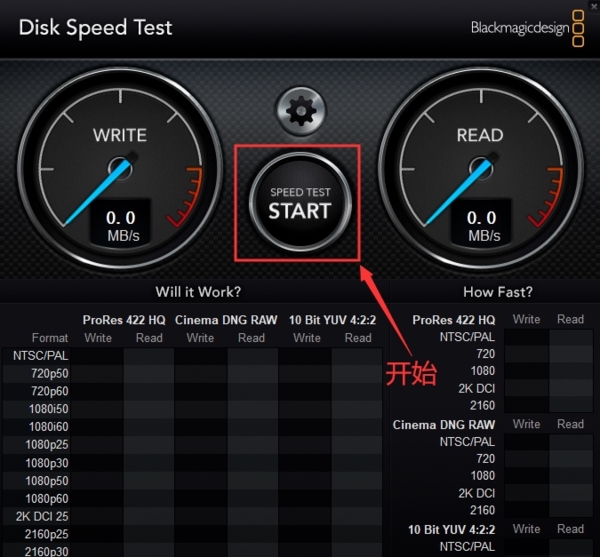Click Read header under ProRes 422 HQ in Will it Work
The image size is (600, 557).
149,338
